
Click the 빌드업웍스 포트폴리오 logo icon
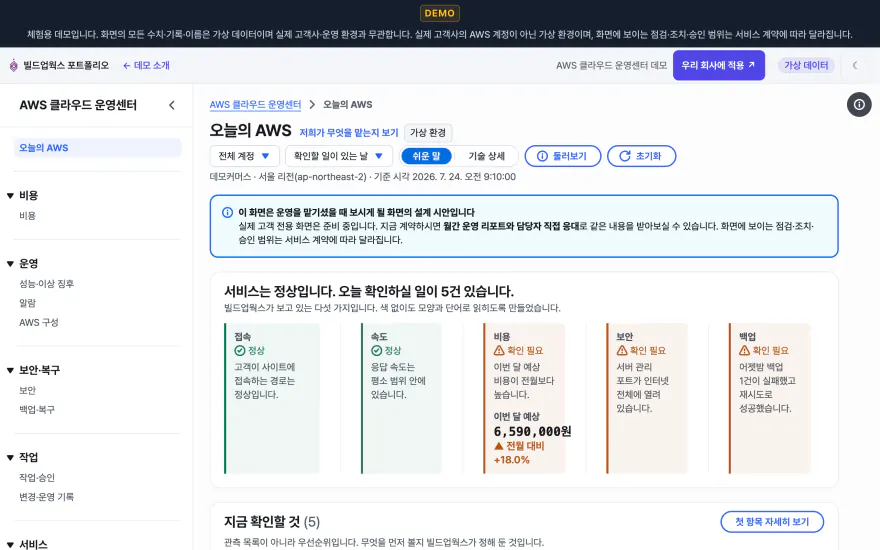(13, 66)
